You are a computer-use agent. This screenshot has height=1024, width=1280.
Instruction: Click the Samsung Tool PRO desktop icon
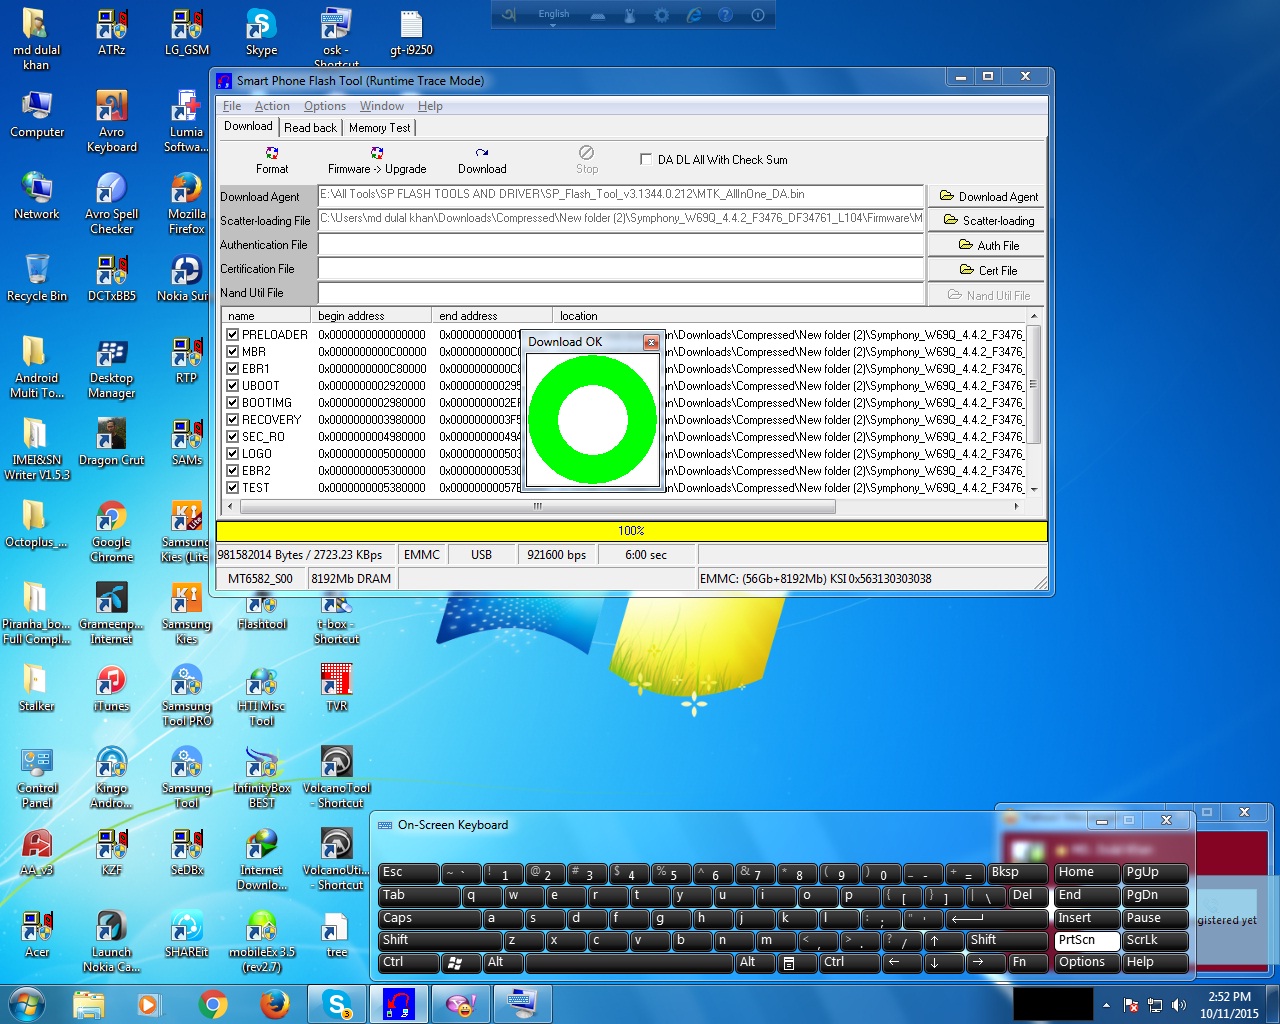(x=186, y=696)
